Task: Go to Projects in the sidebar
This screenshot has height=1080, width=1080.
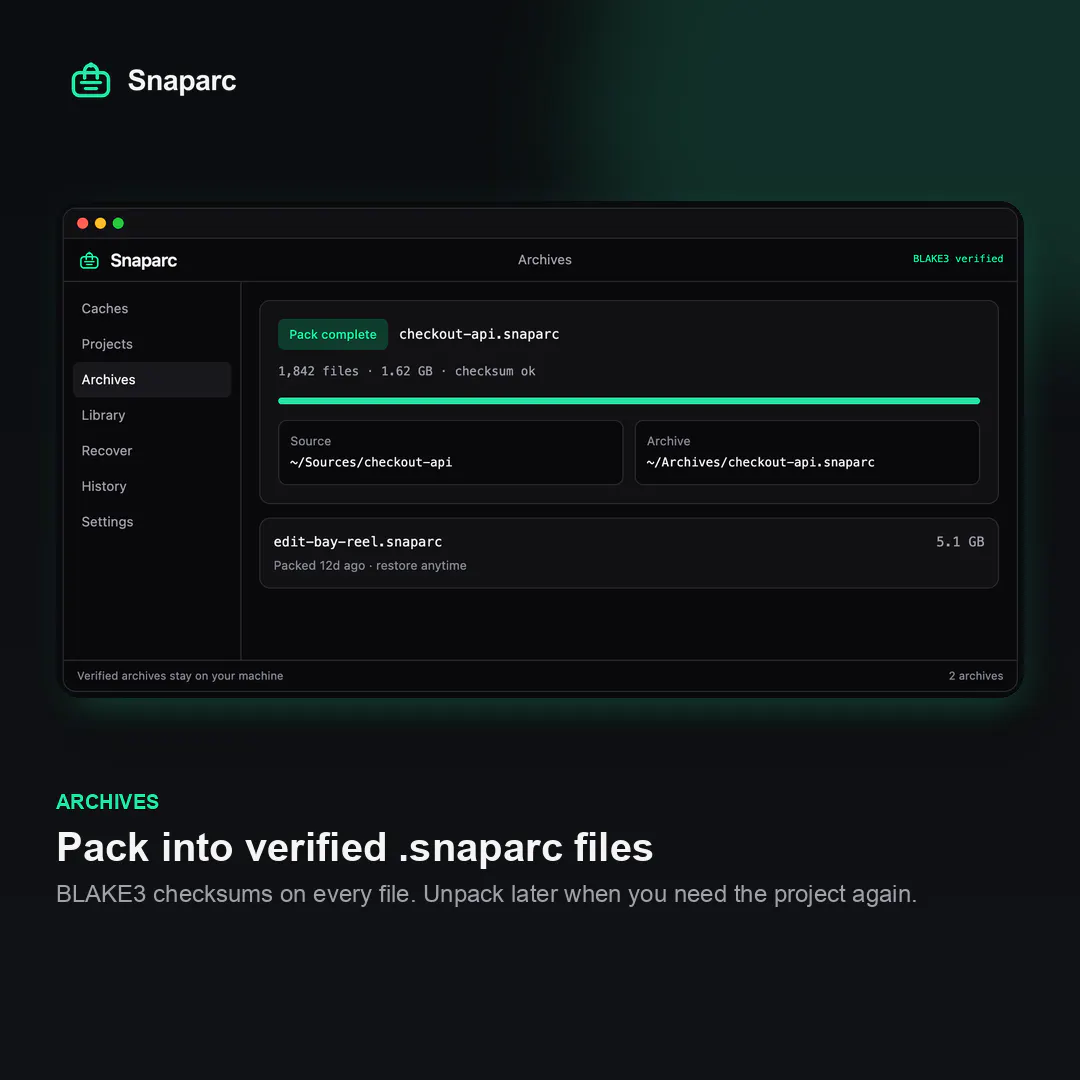Action: tap(152, 344)
